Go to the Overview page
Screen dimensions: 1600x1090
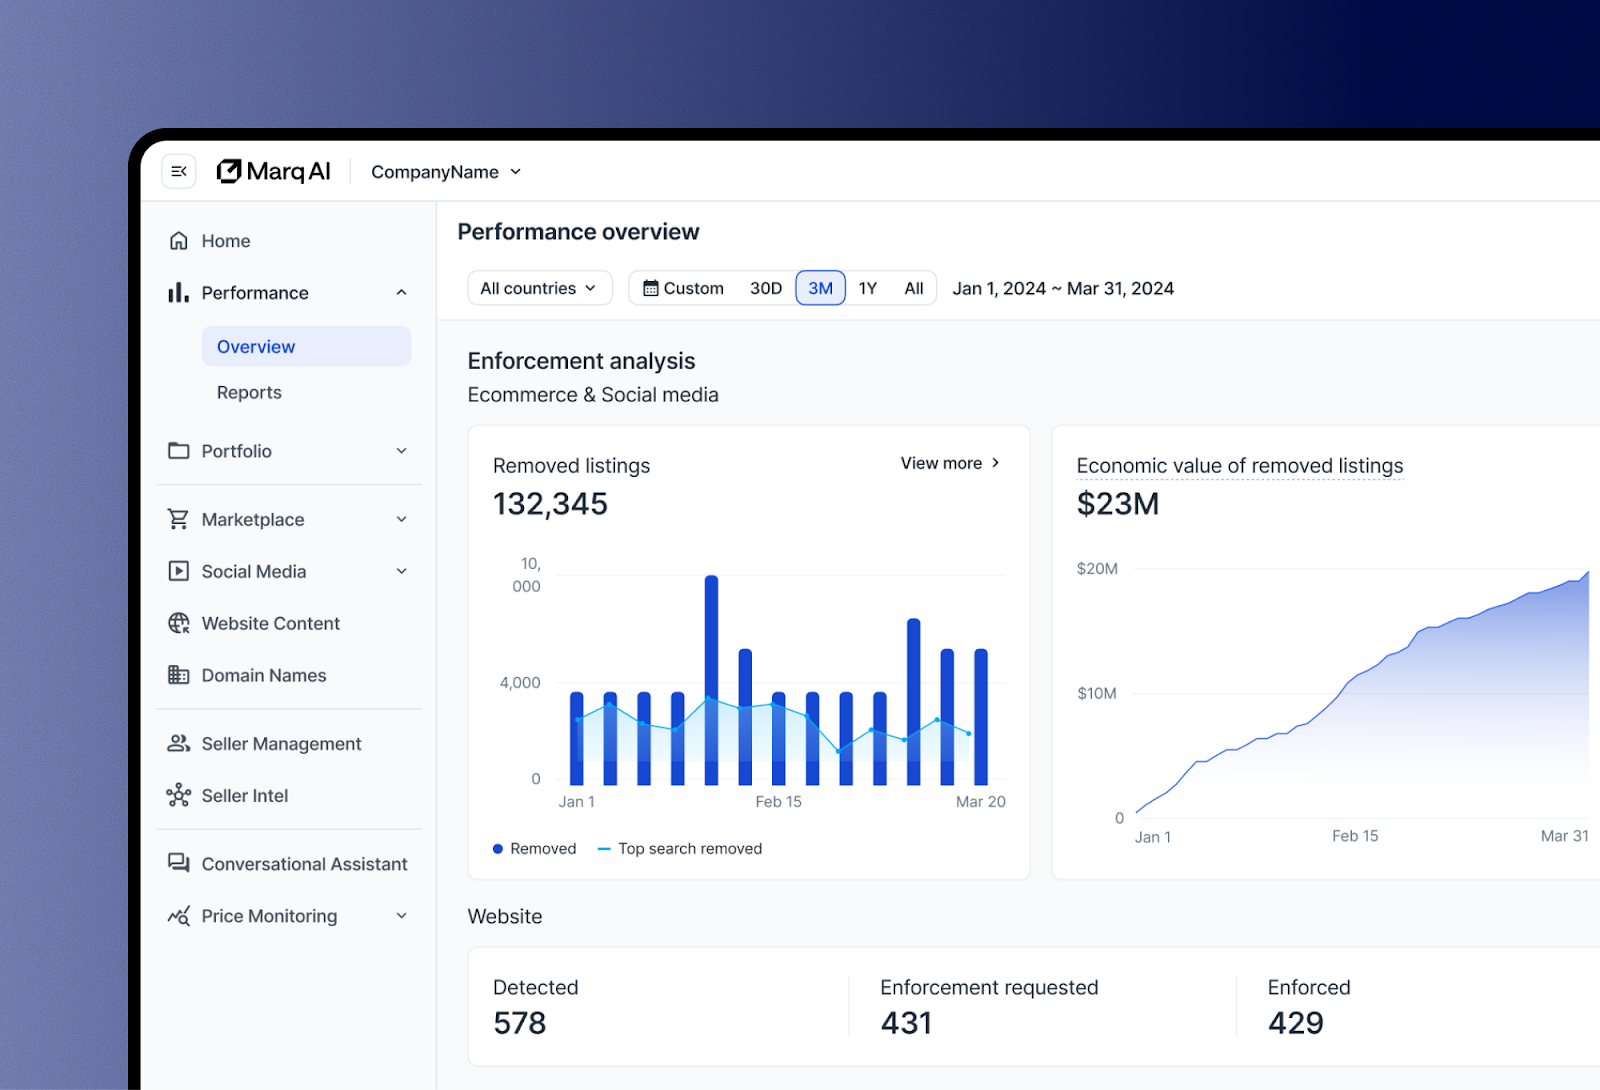(x=306, y=346)
